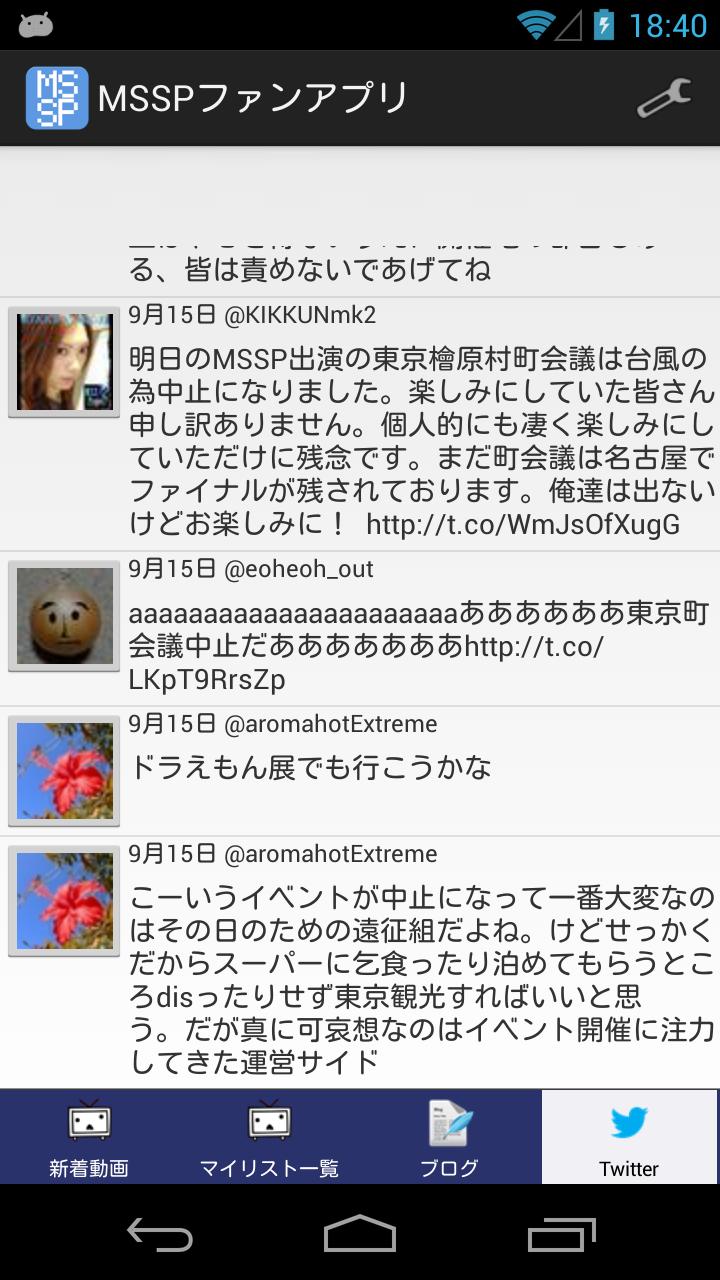Image resolution: width=720 pixels, height=1280 pixels.
Task: Select the 東京檜原村町会議 cancellation tweet text
Action: (422, 441)
